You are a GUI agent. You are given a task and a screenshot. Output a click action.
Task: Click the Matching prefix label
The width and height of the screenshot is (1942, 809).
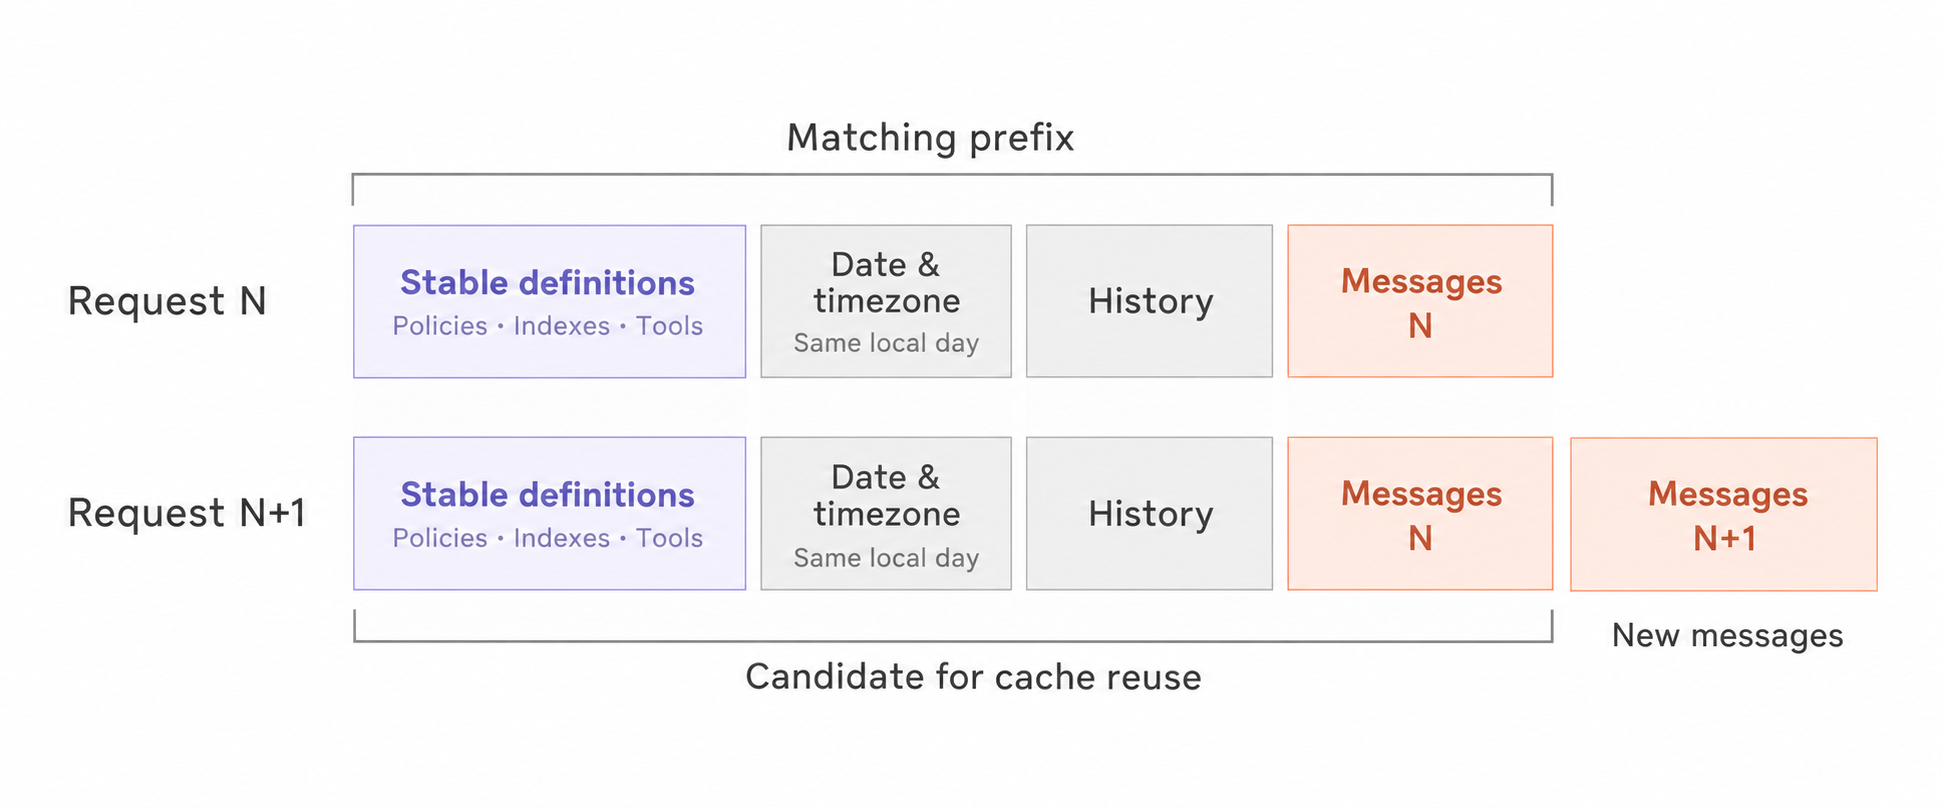pos(930,138)
